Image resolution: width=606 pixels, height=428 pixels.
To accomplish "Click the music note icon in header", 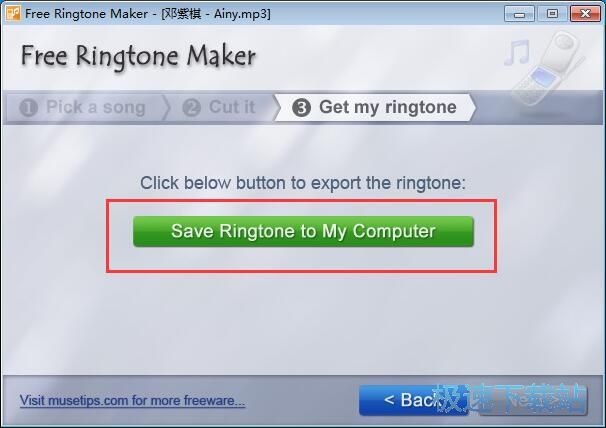I will click(517, 53).
